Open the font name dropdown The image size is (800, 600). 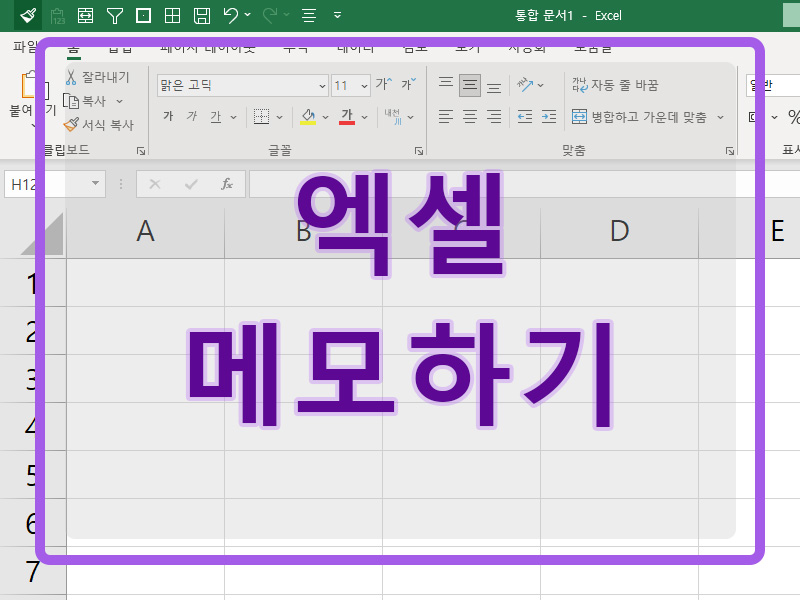point(322,86)
